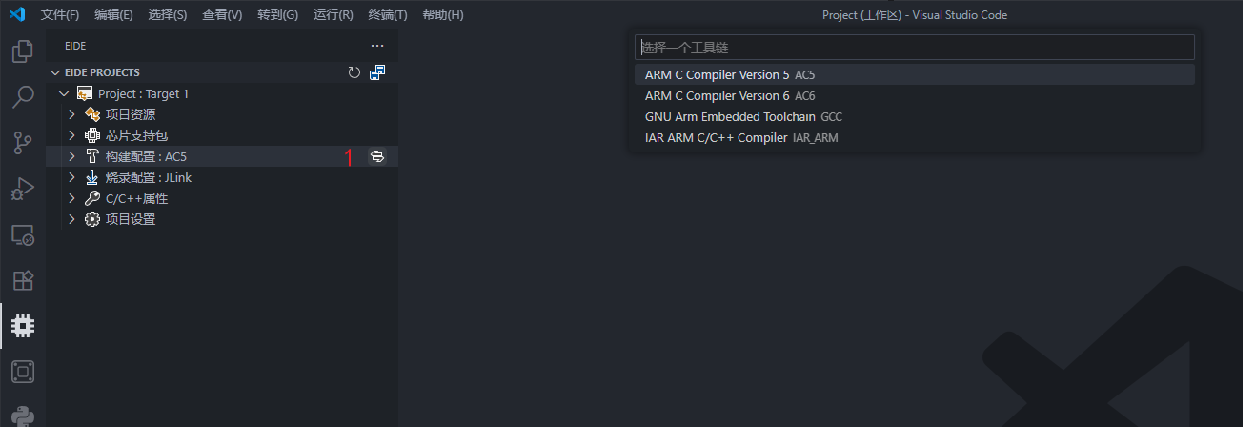
Task: Expand the 芯片支持包 tree node
Action: 72,136
